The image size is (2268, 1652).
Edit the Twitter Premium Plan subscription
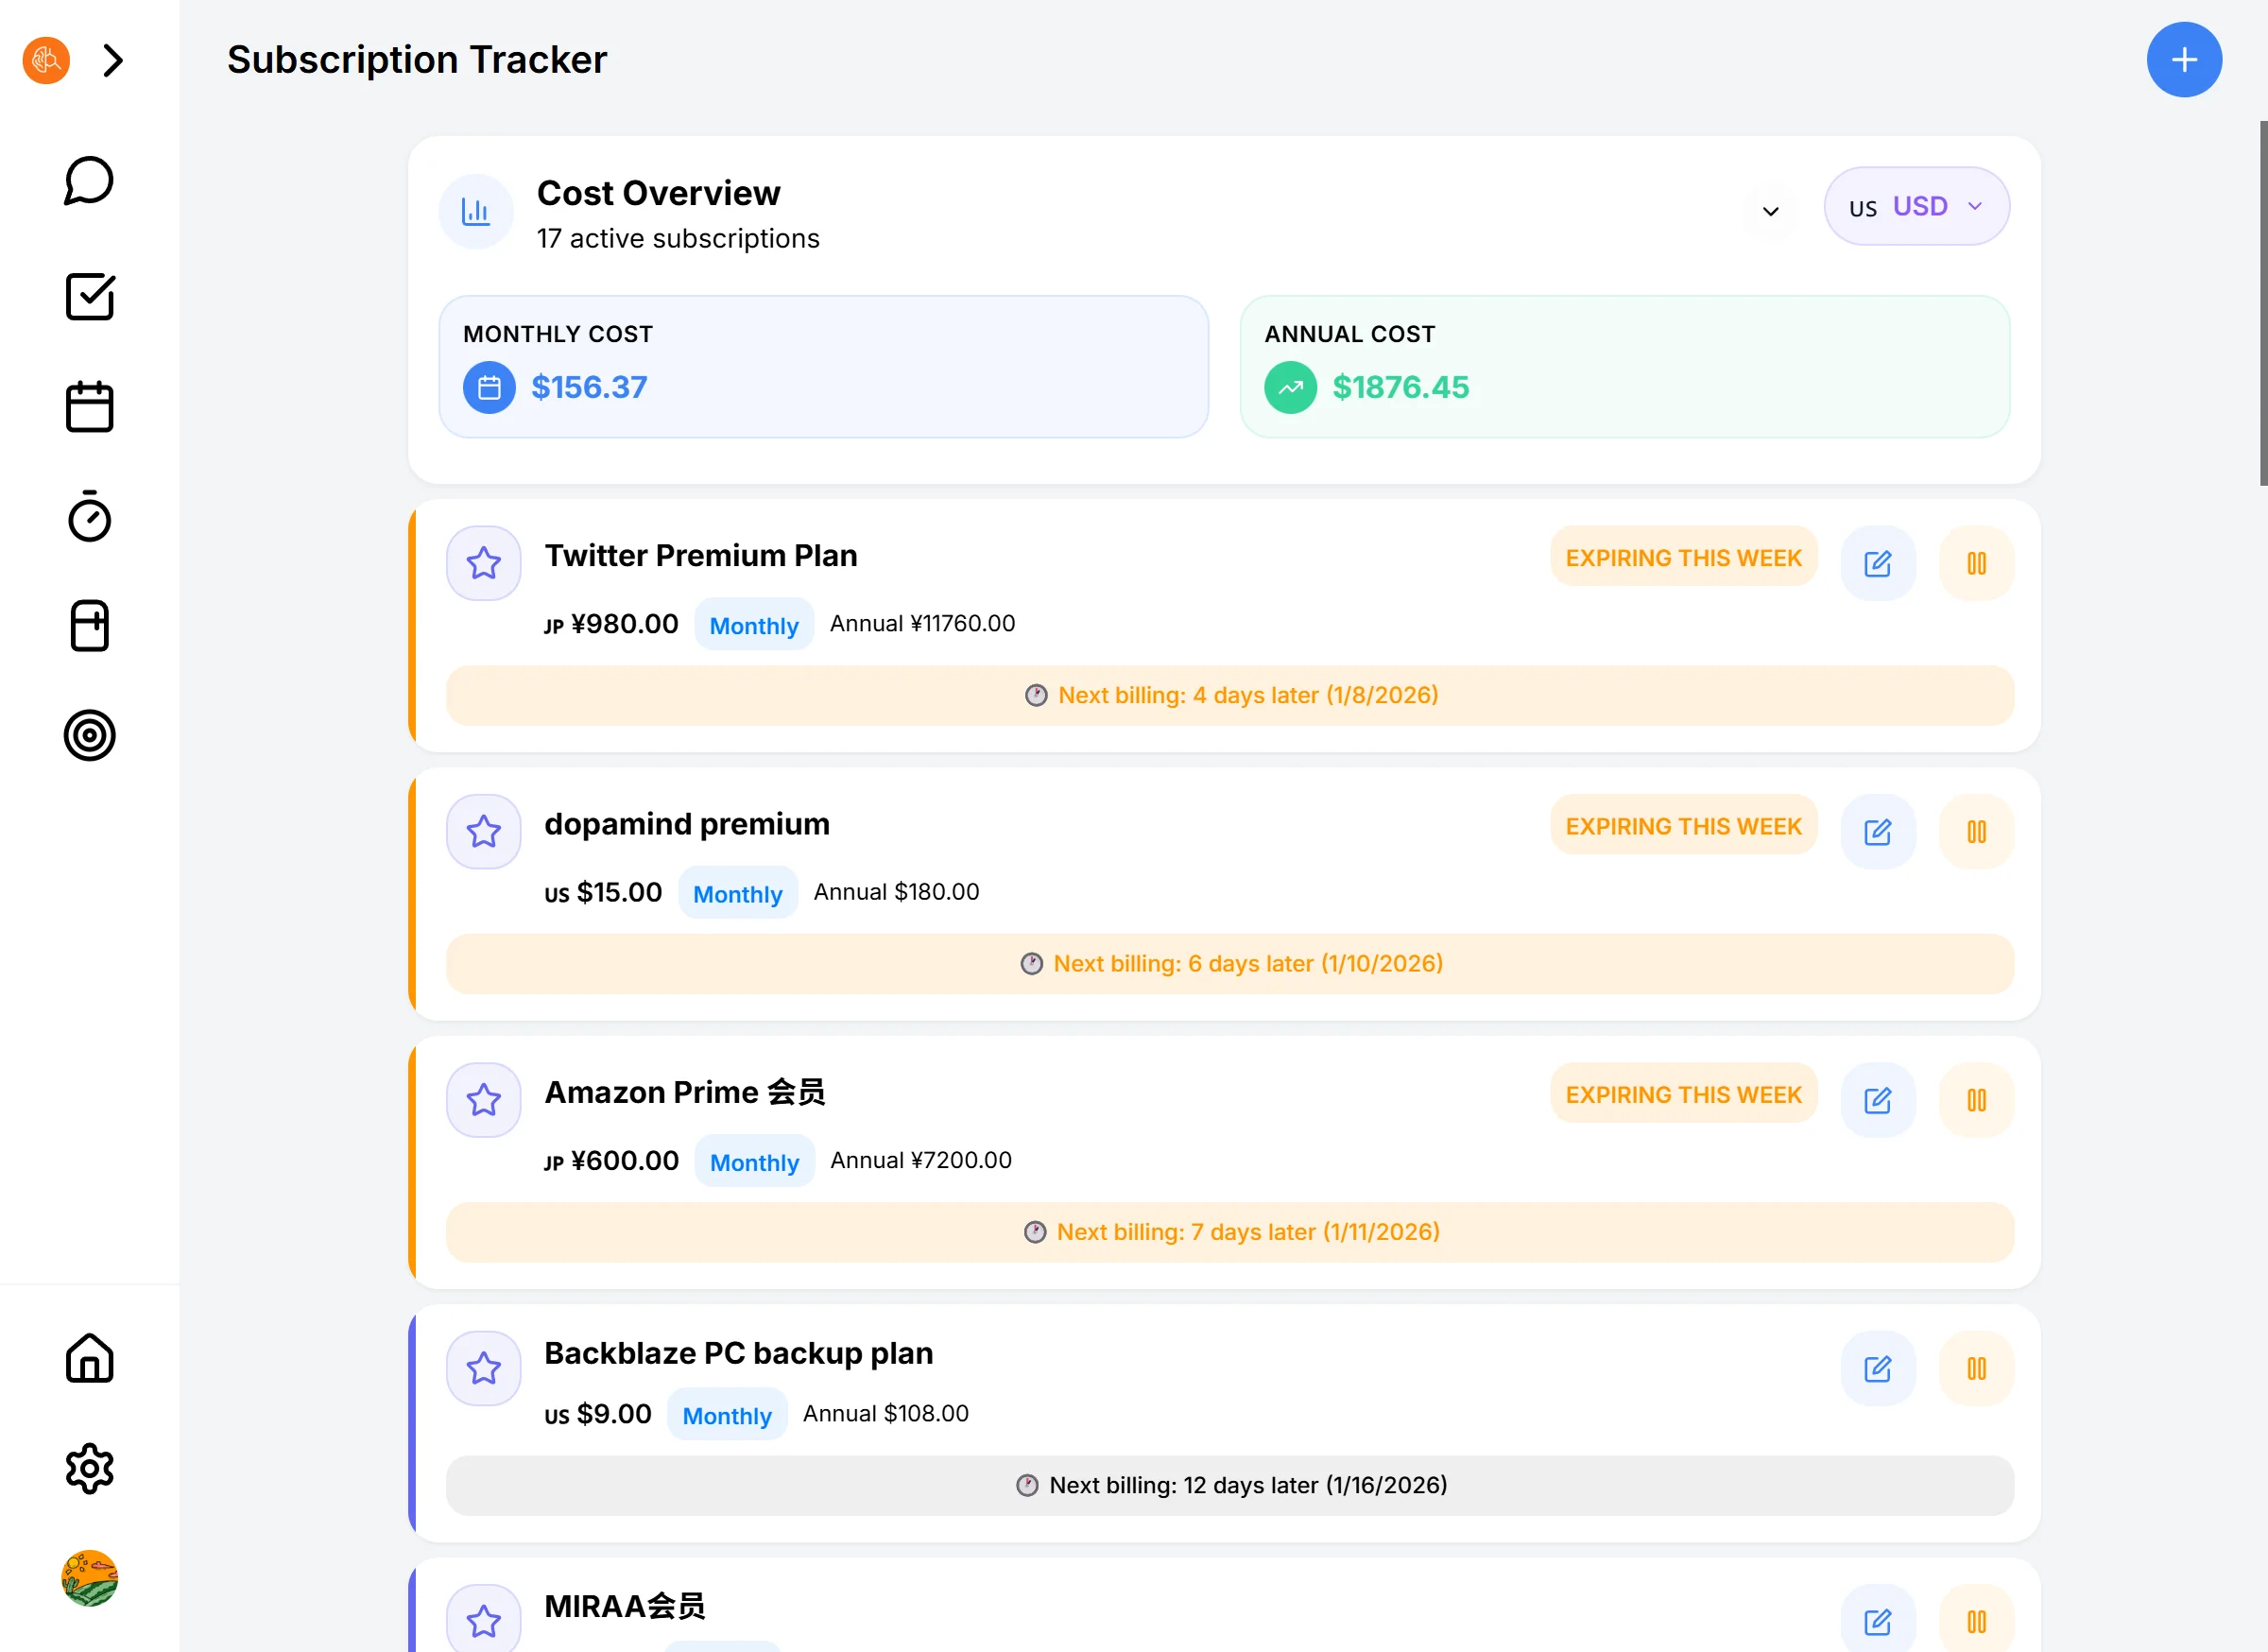[x=1877, y=563]
